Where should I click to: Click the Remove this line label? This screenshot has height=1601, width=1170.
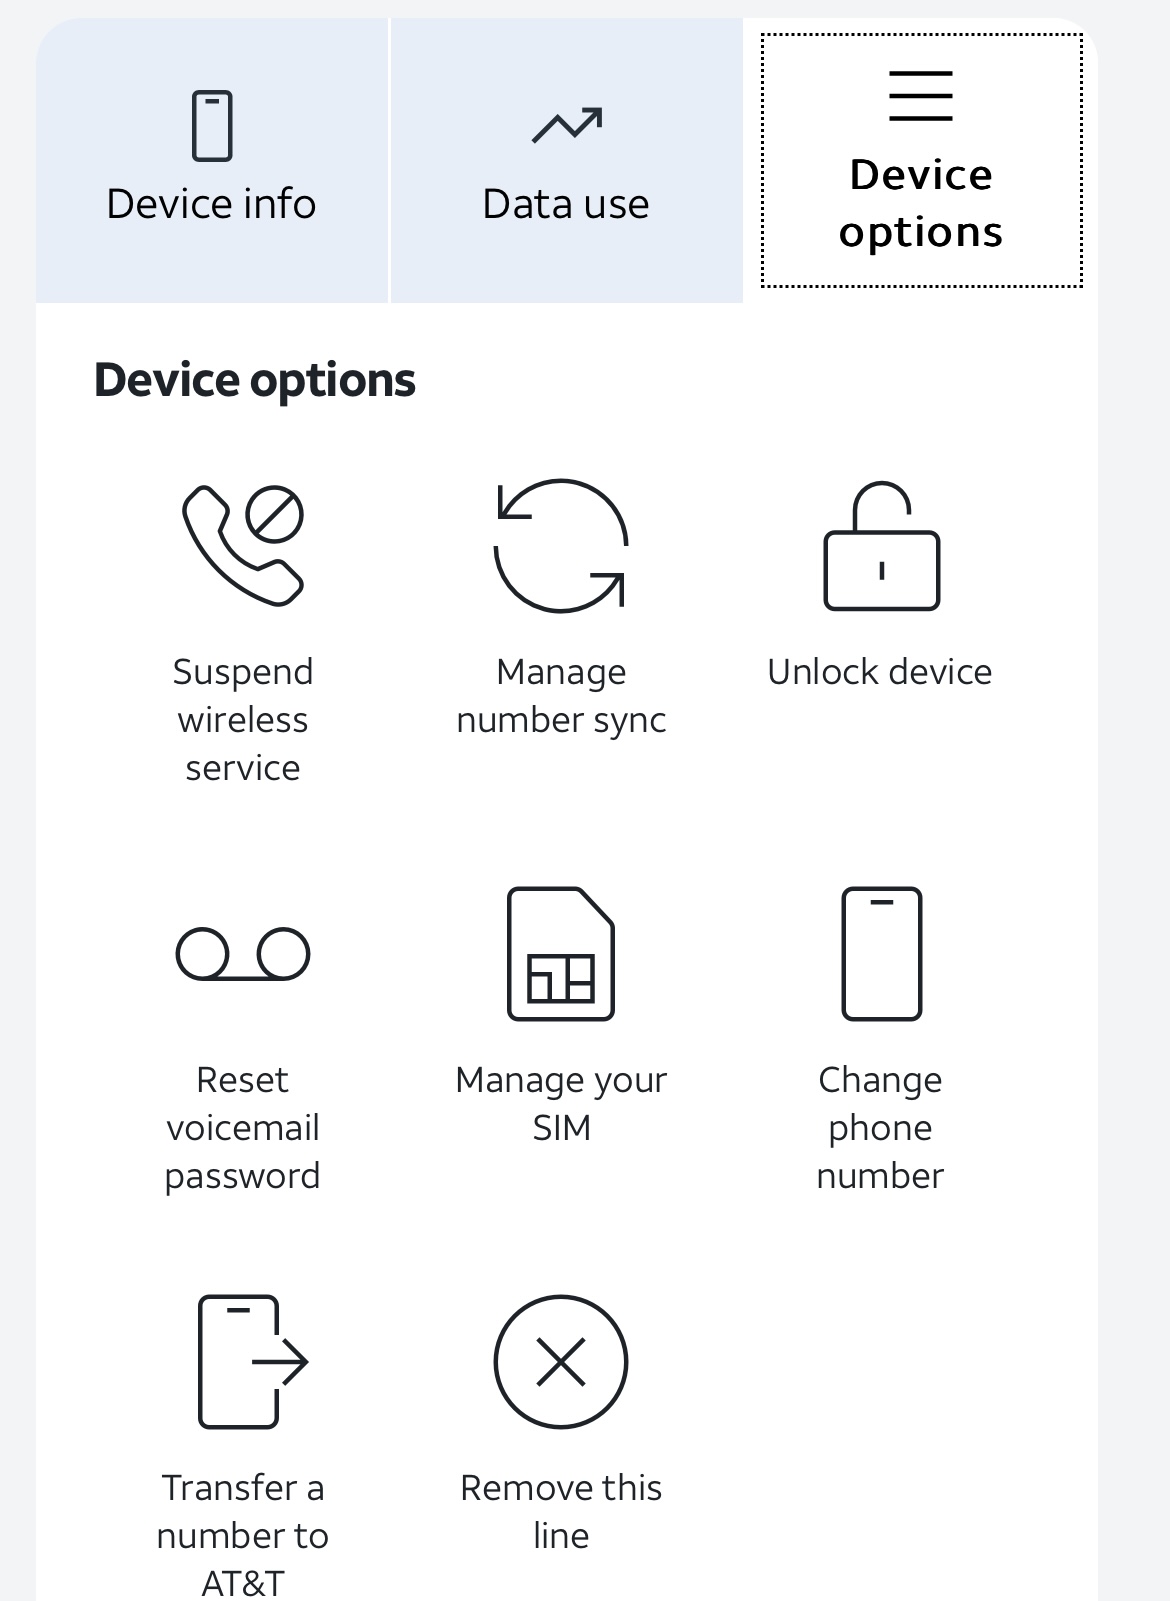click(561, 1511)
